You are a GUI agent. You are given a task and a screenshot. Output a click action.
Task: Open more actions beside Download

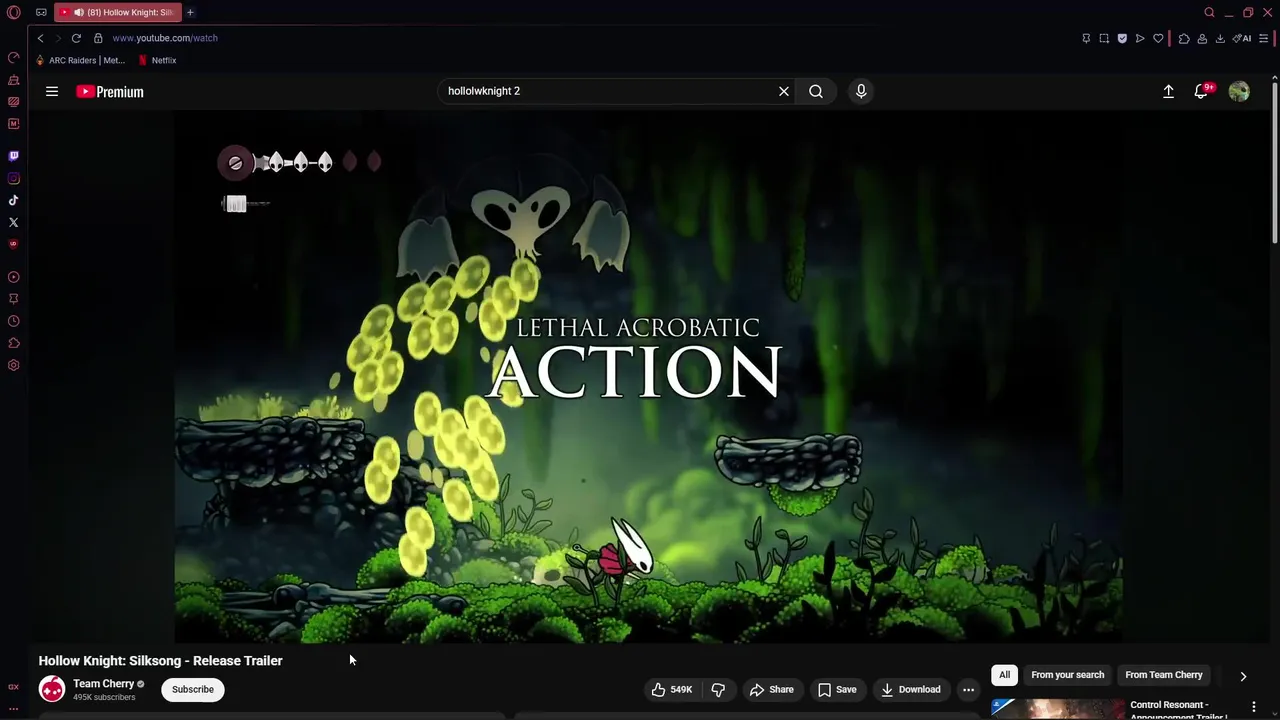click(968, 689)
